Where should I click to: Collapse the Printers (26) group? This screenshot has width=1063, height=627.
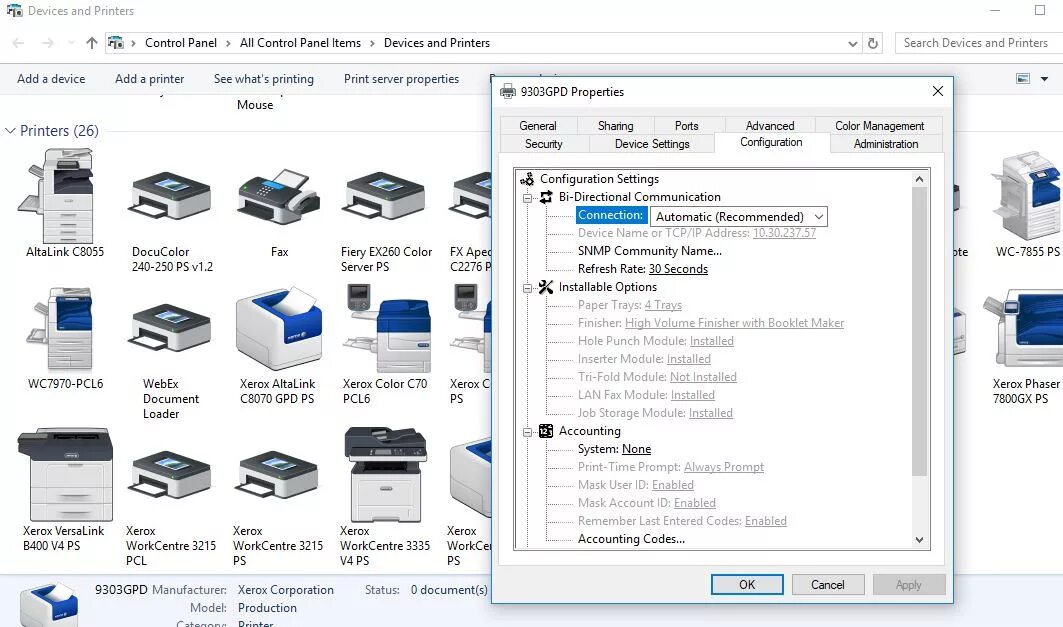10,130
